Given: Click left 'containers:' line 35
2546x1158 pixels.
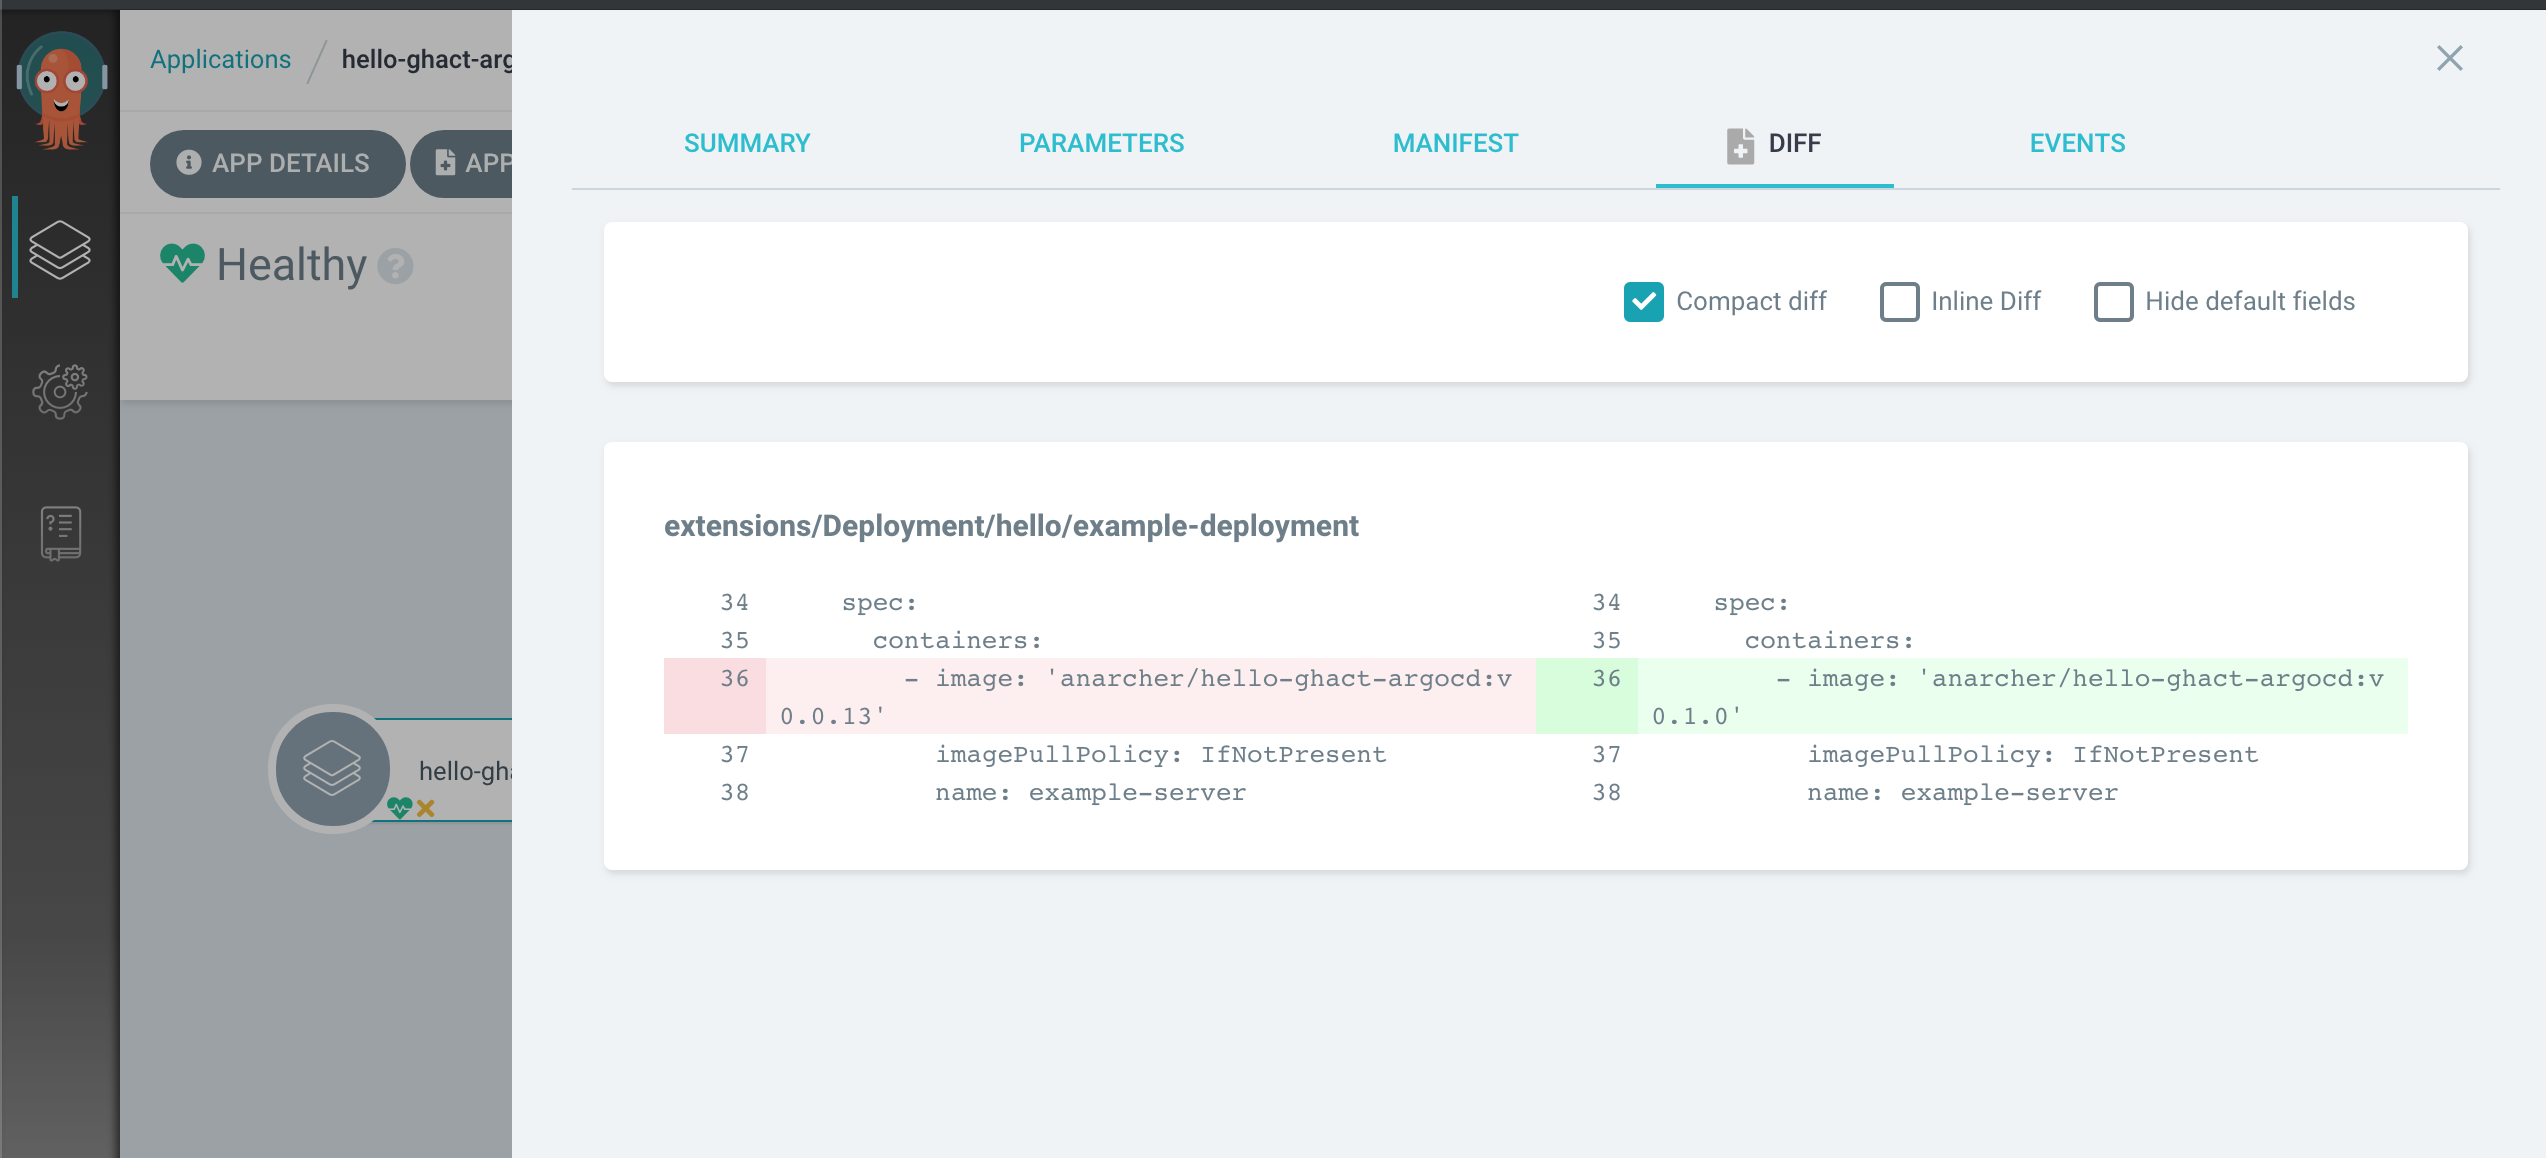Looking at the screenshot, I should [x=957, y=640].
